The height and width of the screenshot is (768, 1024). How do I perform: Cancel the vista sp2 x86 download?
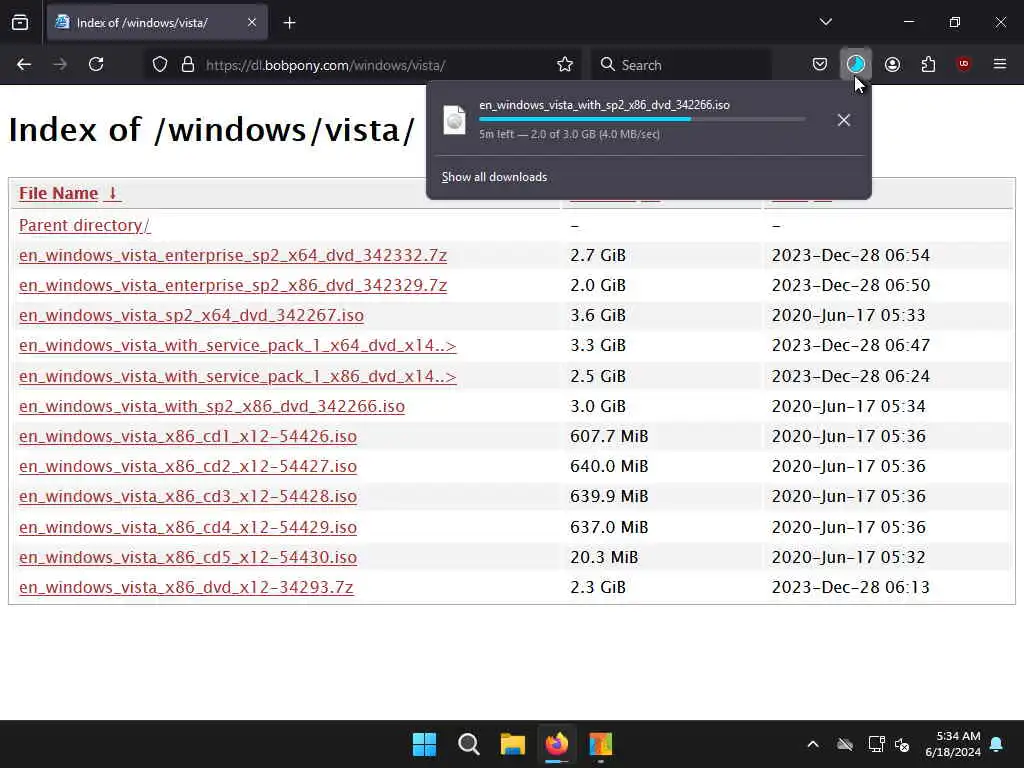click(843, 120)
